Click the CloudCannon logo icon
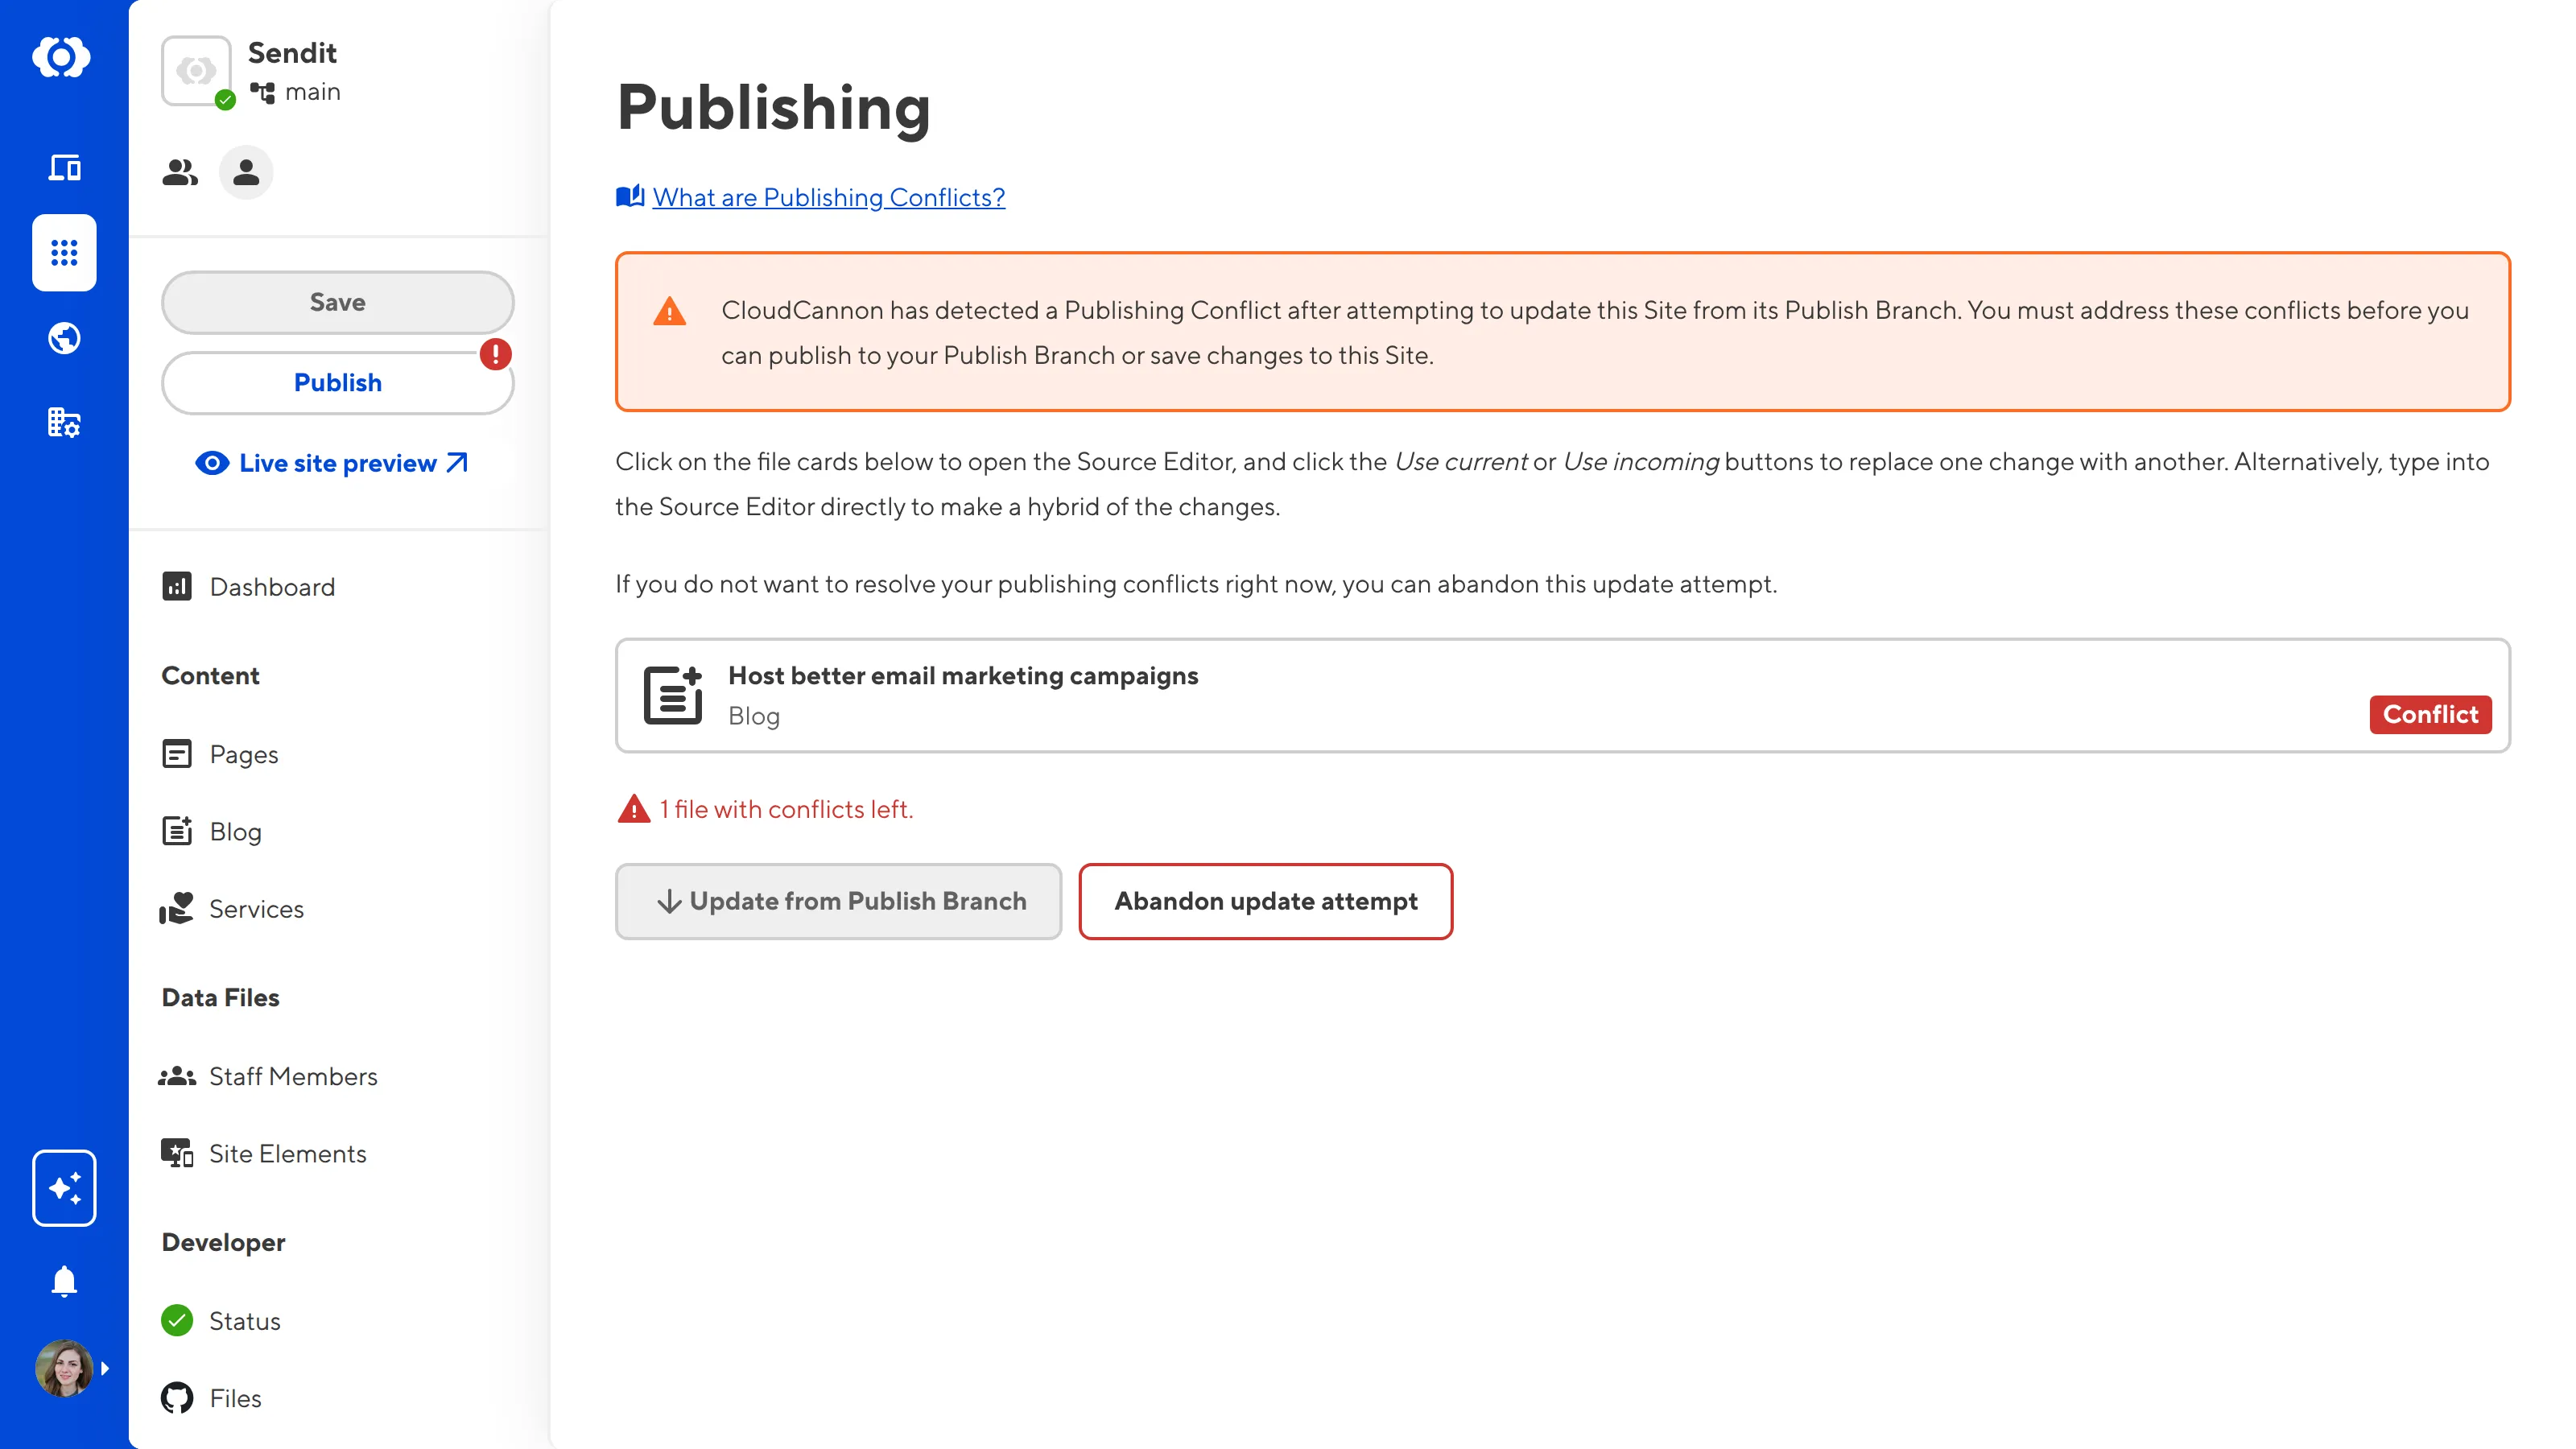 (x=62, y=57)
